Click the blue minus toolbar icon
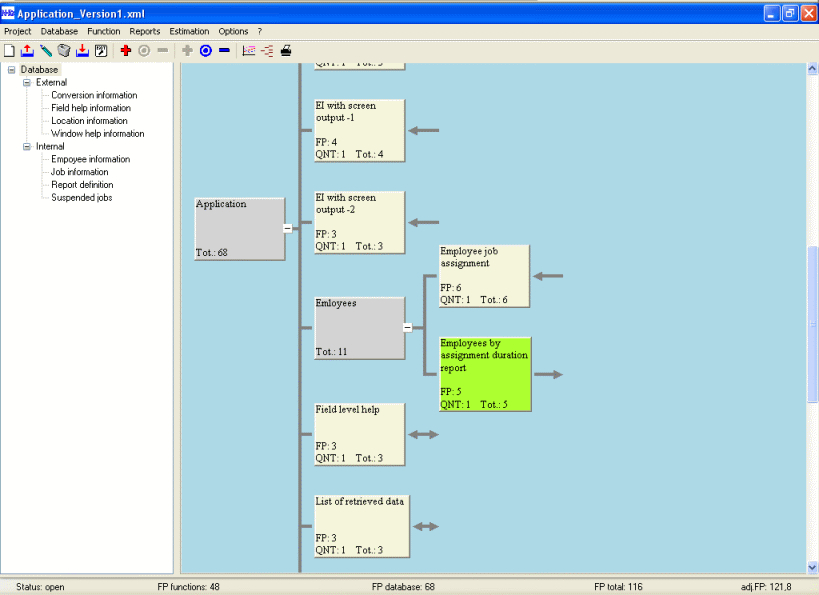Image resolution: width=819 pixels, height=595 pixels. (x=225, y=51)
